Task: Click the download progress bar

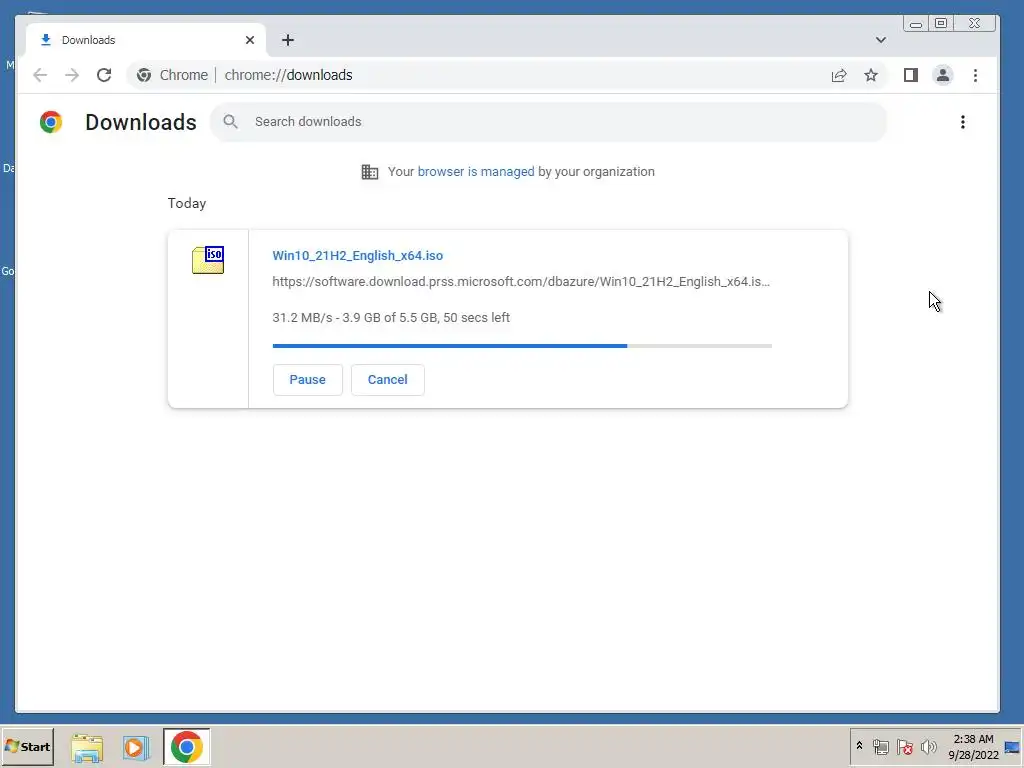Action: 522,345
